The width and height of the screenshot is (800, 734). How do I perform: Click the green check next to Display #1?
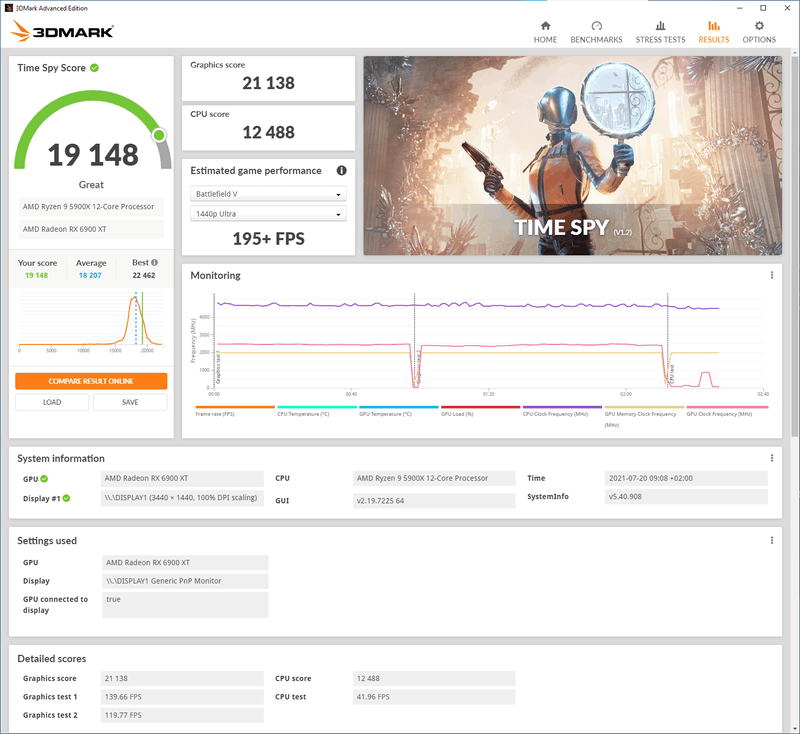point(66,498)
